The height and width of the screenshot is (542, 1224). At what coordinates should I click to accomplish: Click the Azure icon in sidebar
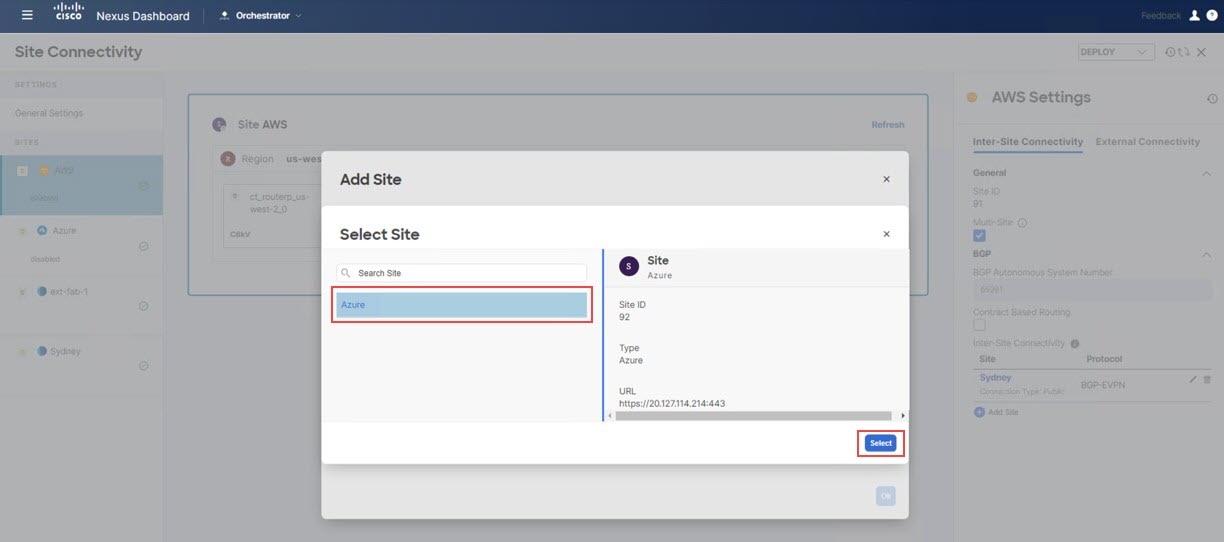43,231
